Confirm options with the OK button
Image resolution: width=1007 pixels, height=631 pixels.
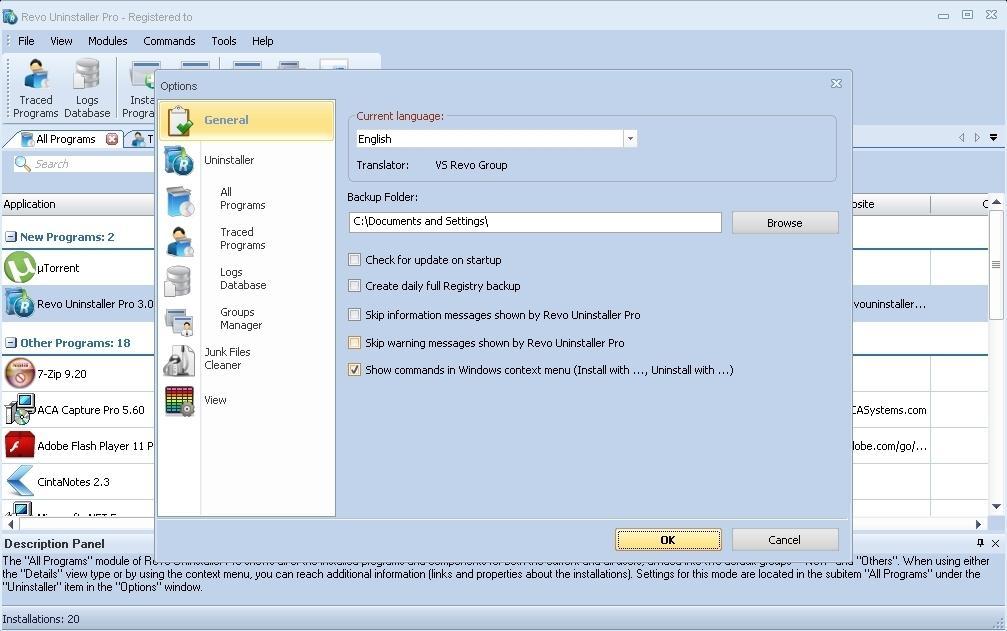click(668, 539)
